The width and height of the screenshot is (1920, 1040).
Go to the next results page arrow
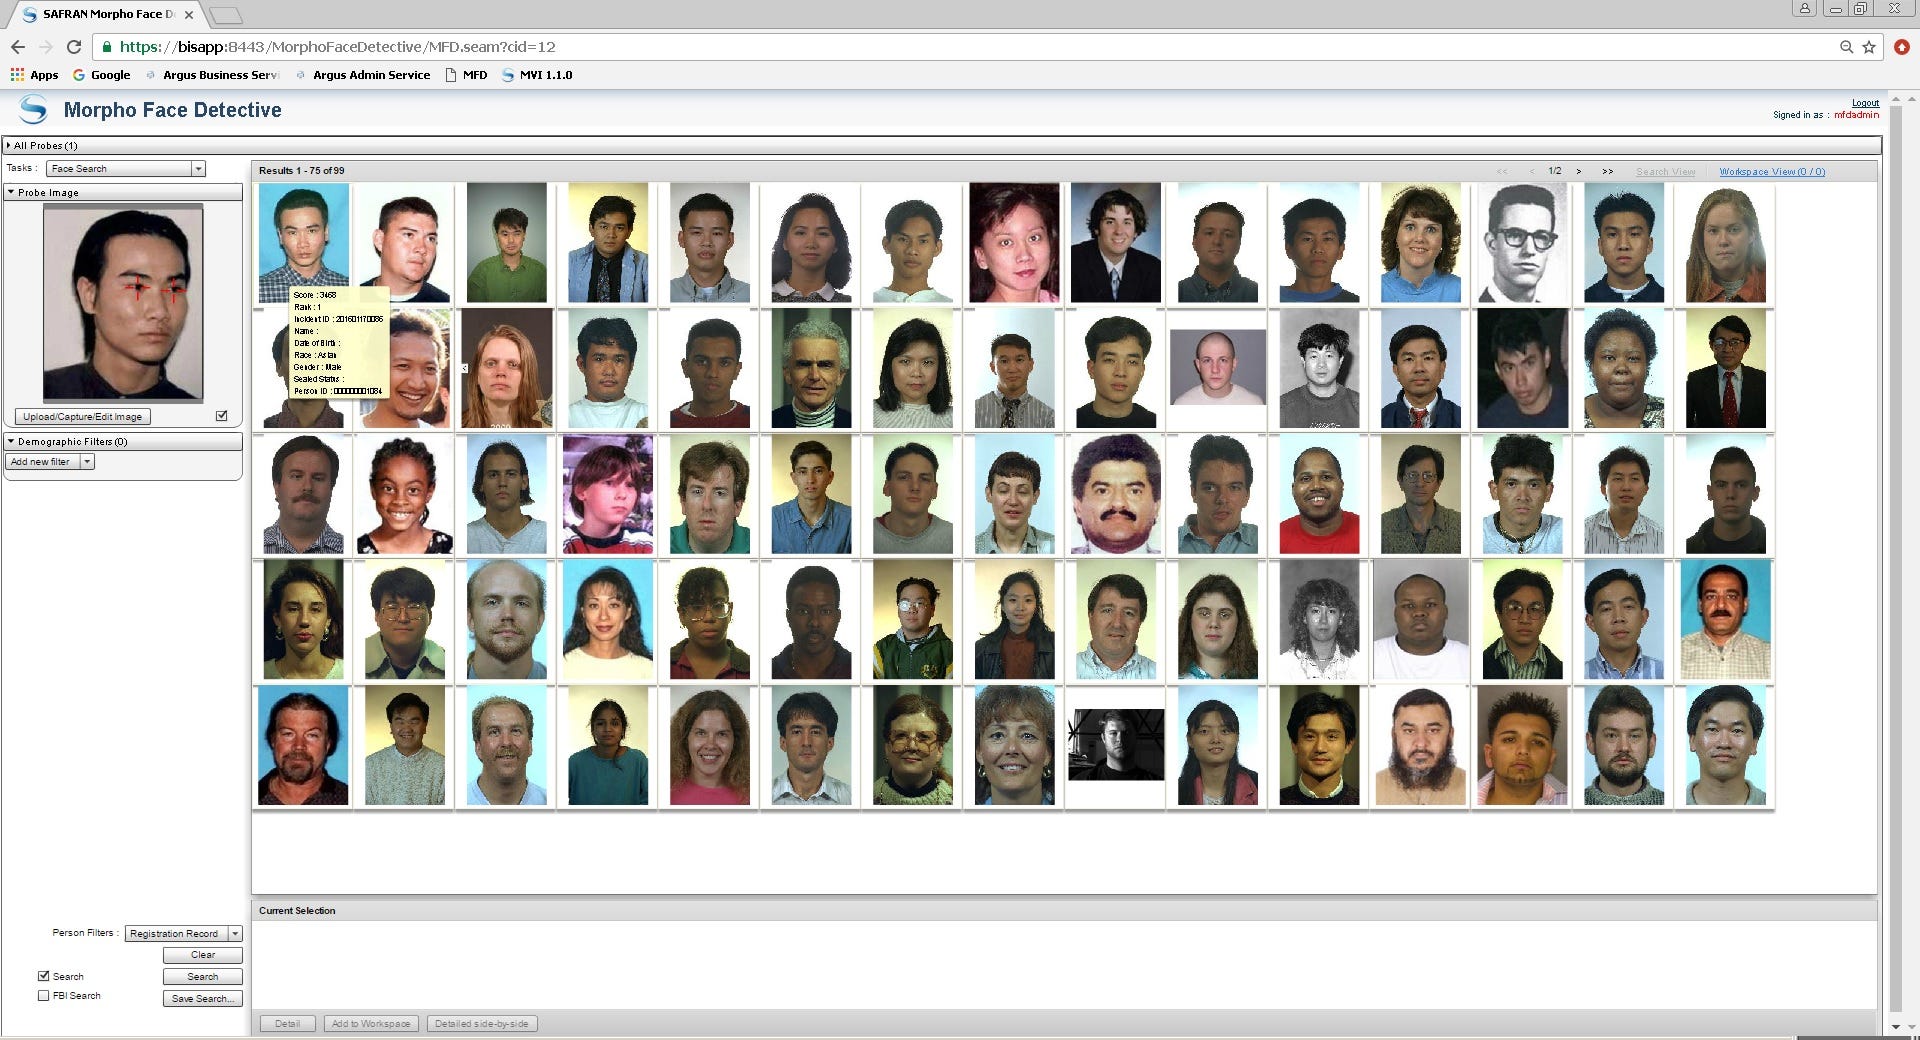point(1579,171)
